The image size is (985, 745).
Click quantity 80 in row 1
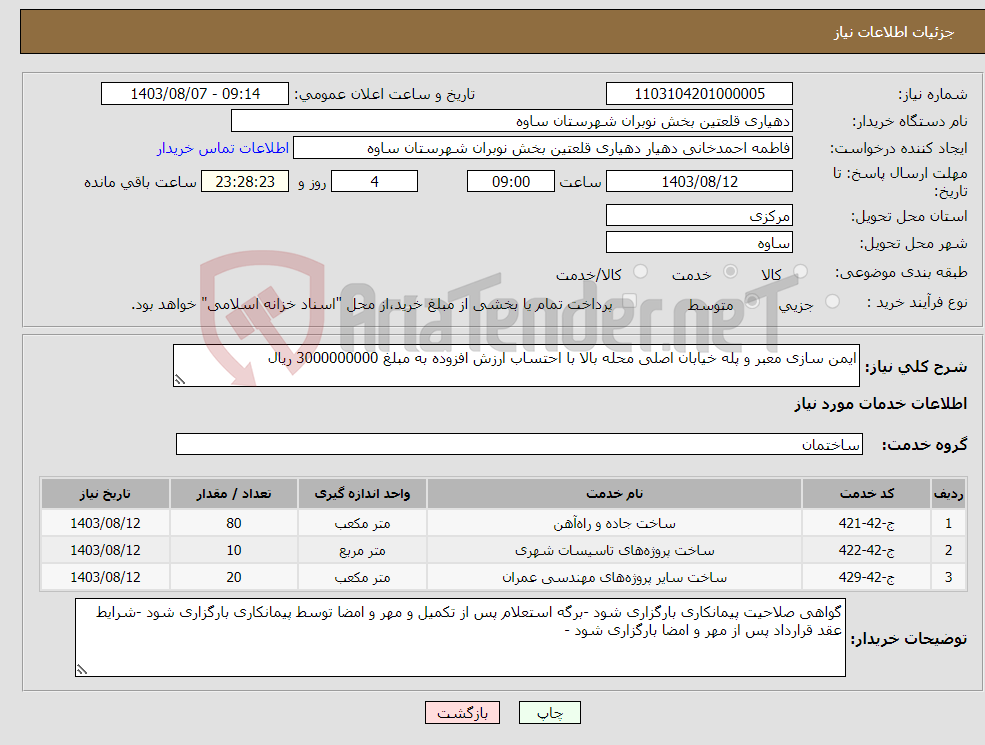234,523
